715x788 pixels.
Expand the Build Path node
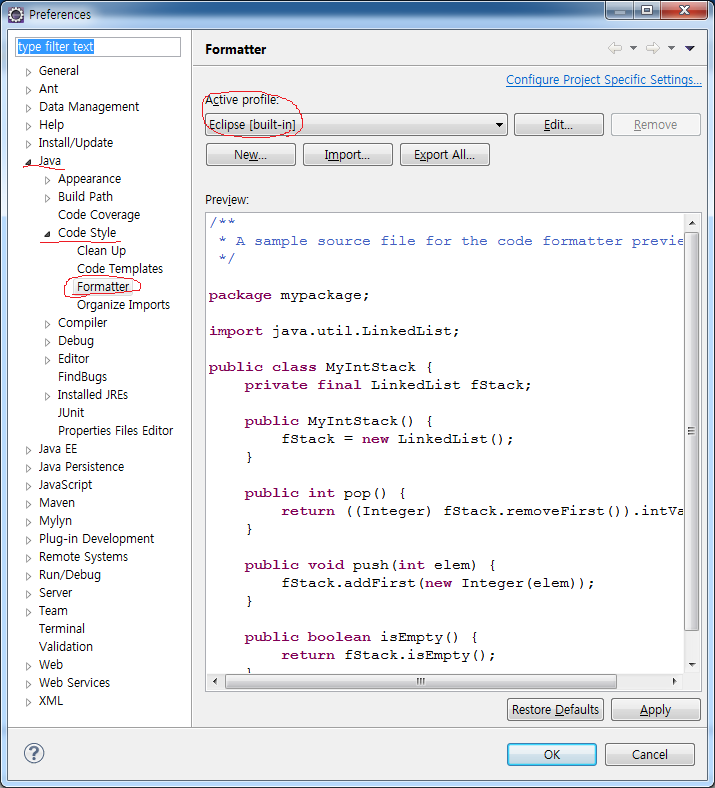tap(47, 198)
